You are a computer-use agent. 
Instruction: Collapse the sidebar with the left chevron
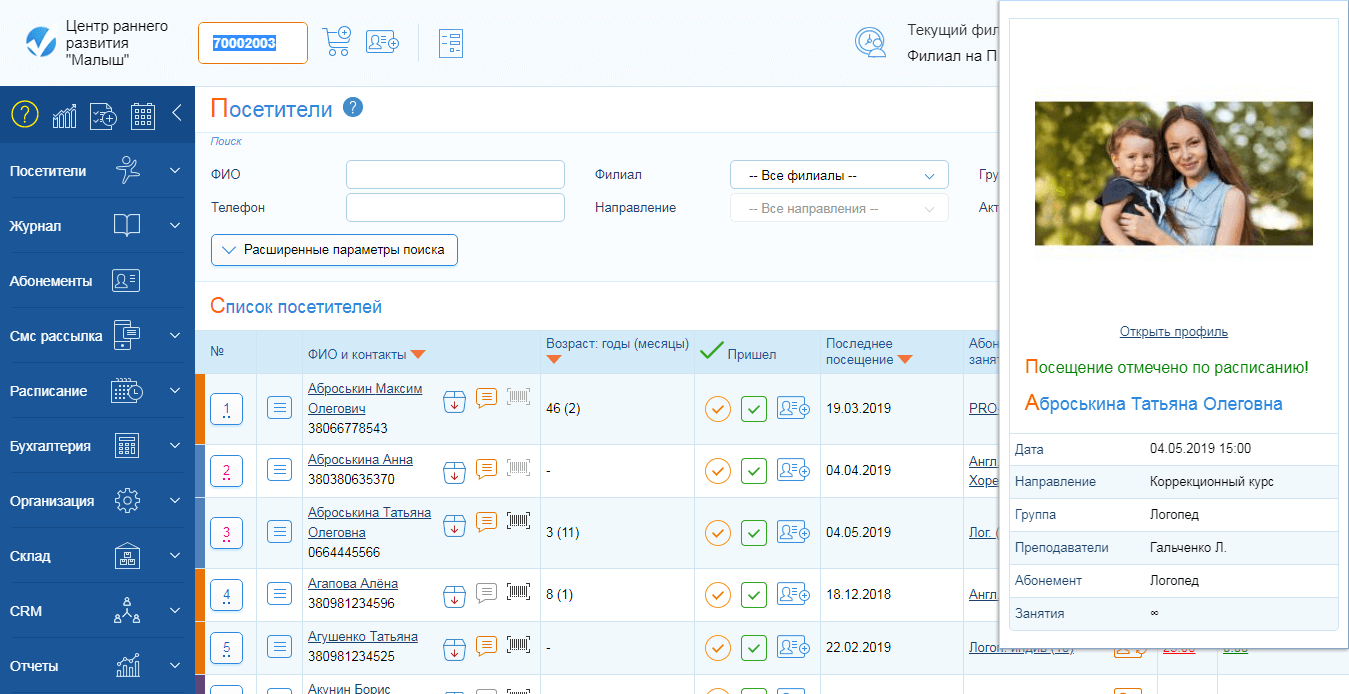coord(177,113)
